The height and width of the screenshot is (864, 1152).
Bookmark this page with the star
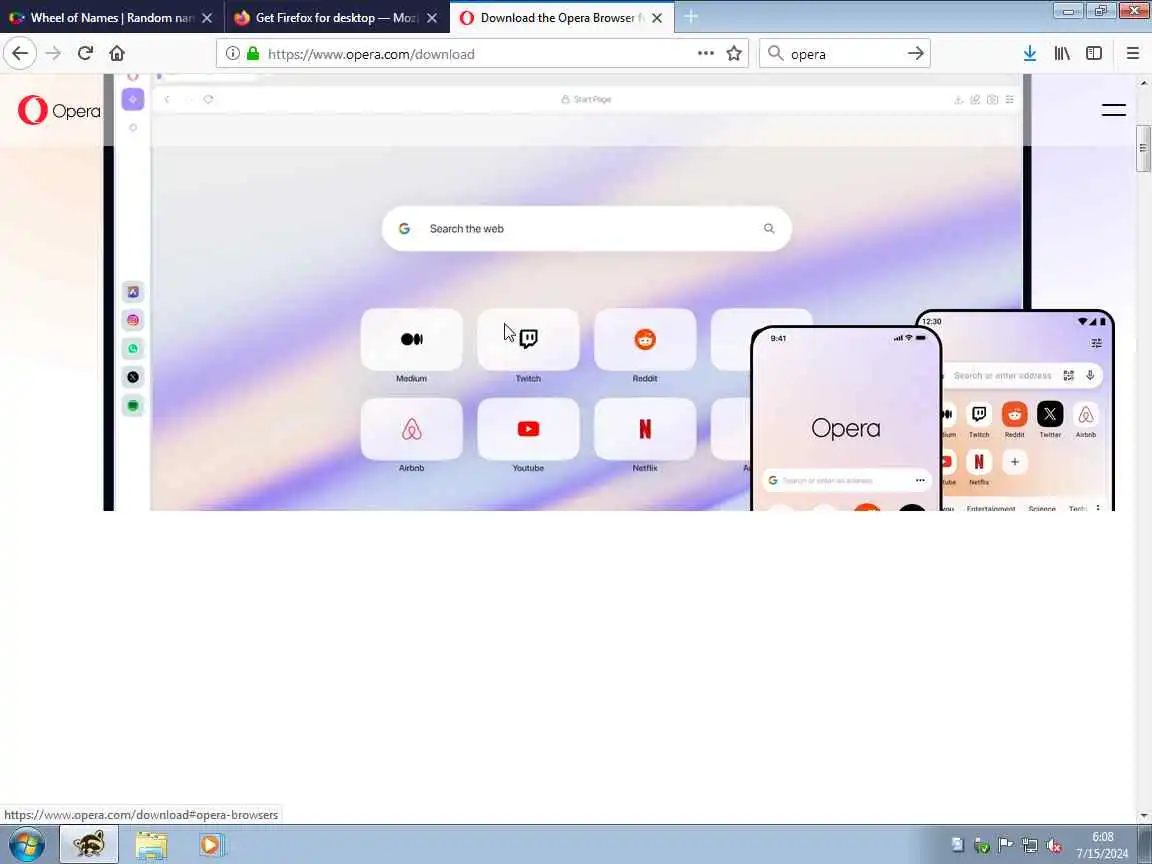click(x=733, y=54)
